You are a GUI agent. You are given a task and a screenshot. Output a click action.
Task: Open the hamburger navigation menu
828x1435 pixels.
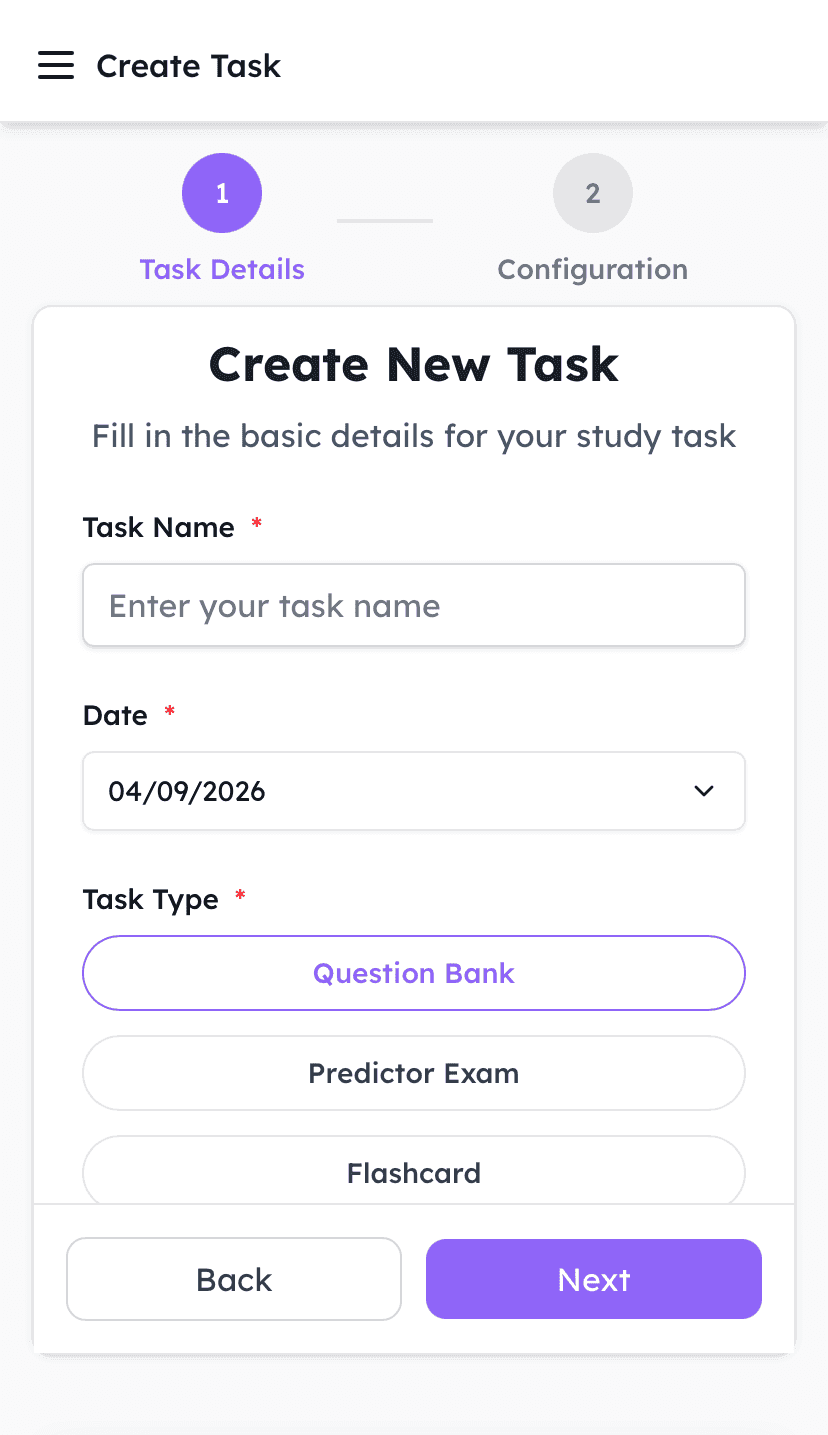tap(56, 66)
